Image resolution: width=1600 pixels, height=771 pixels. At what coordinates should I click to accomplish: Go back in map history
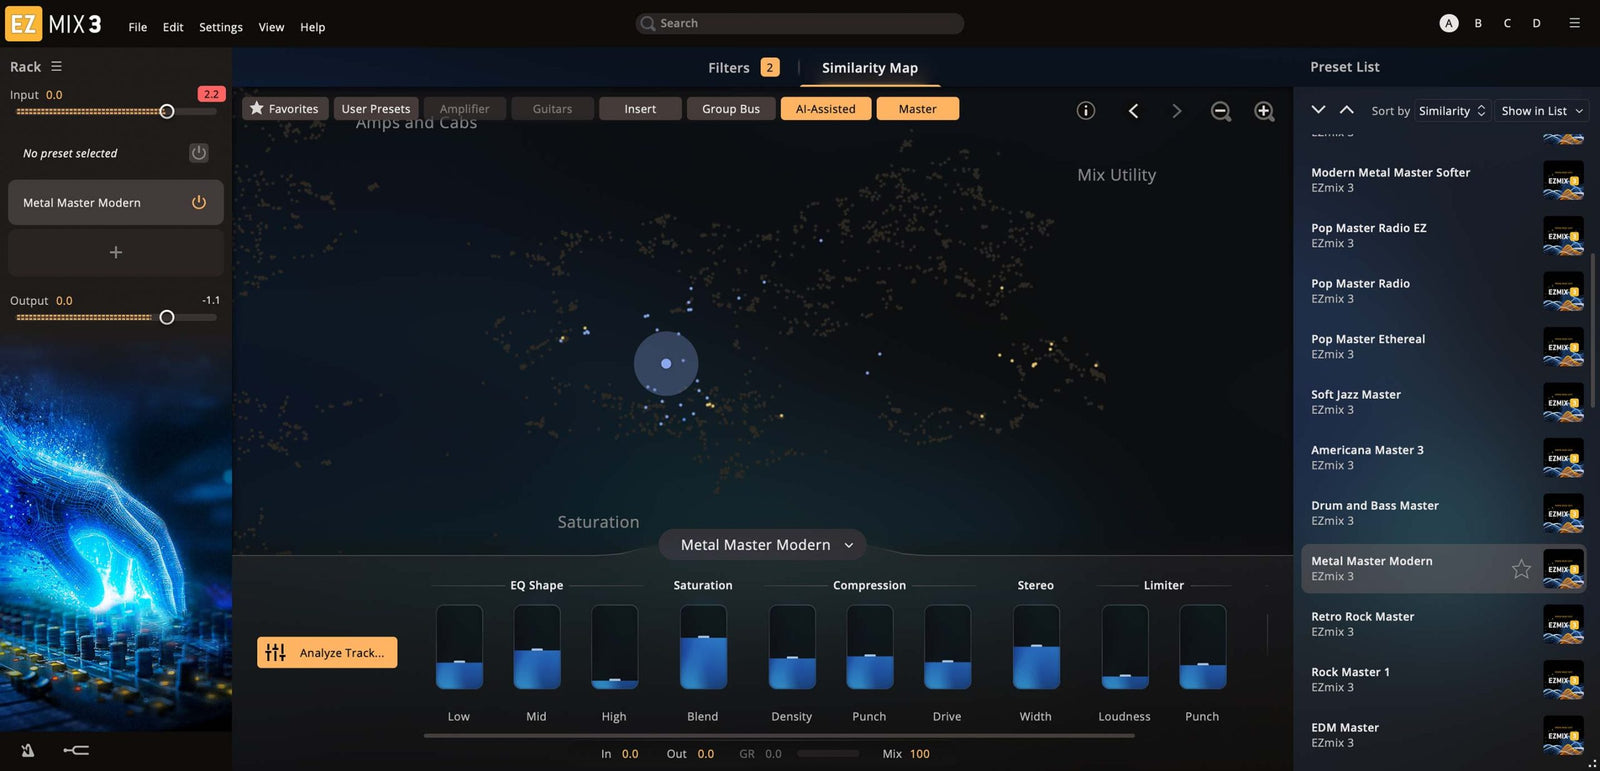click(x=1133, y=111)
